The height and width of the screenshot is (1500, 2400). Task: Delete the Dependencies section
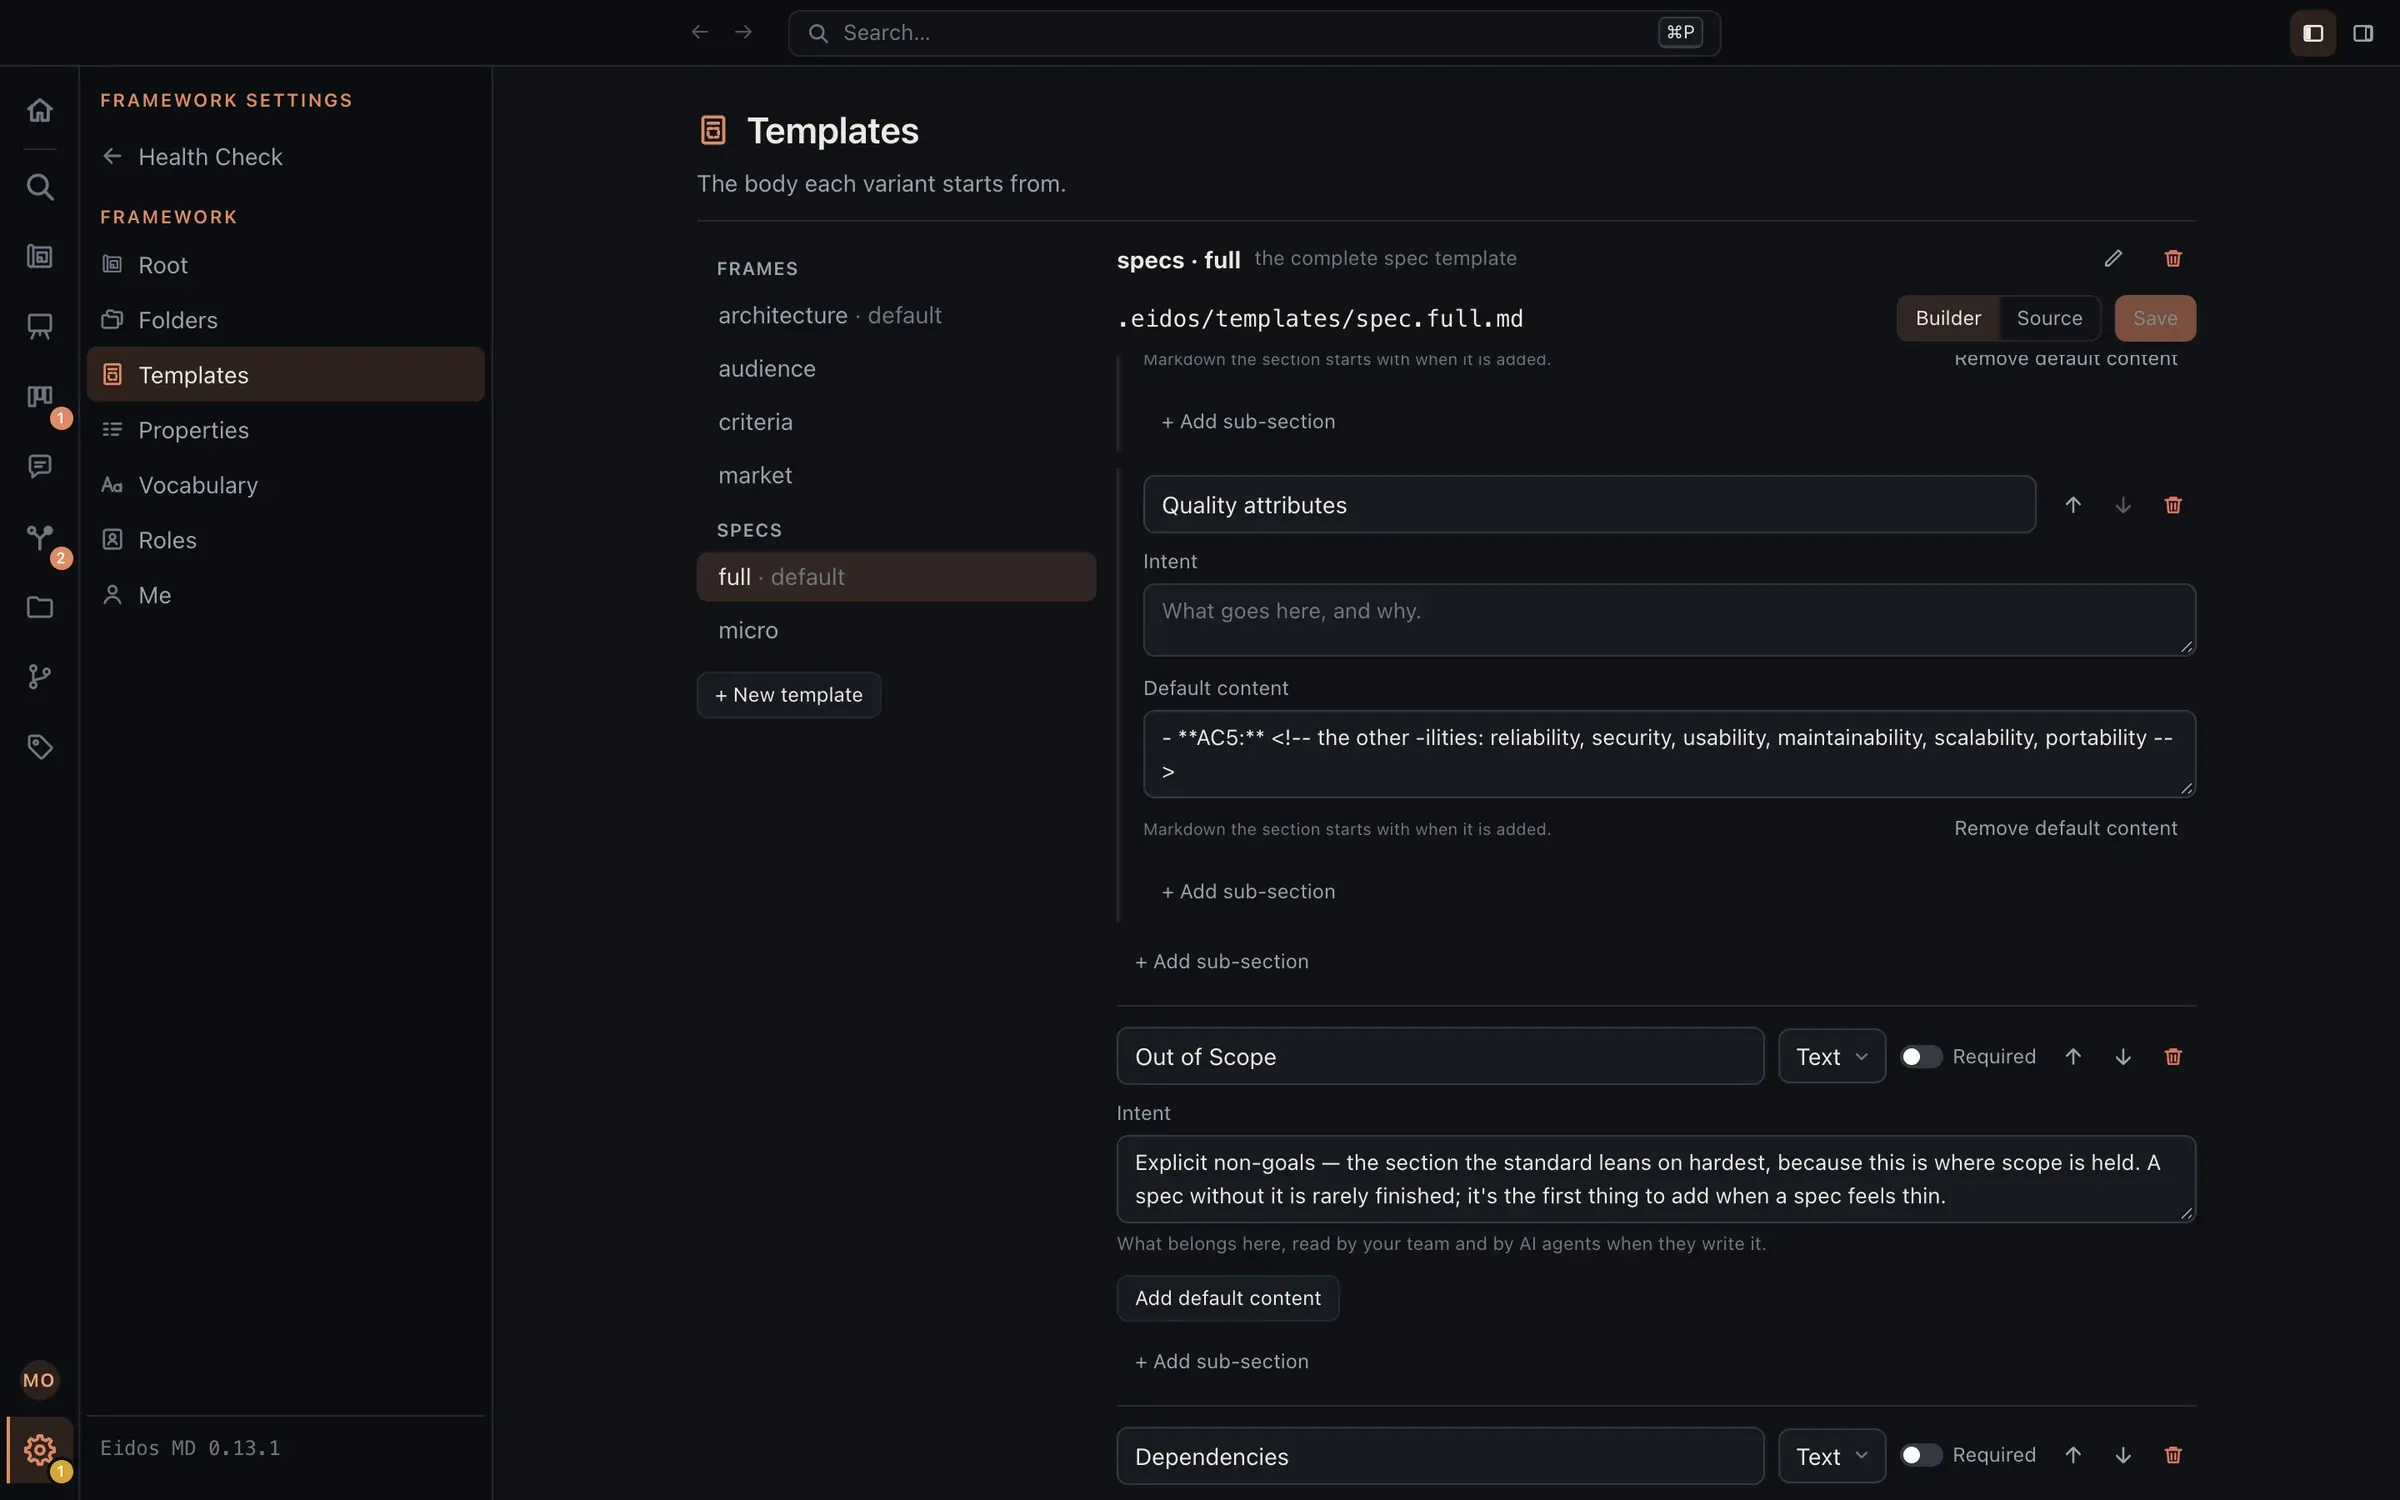(x=2173, y=1455)
